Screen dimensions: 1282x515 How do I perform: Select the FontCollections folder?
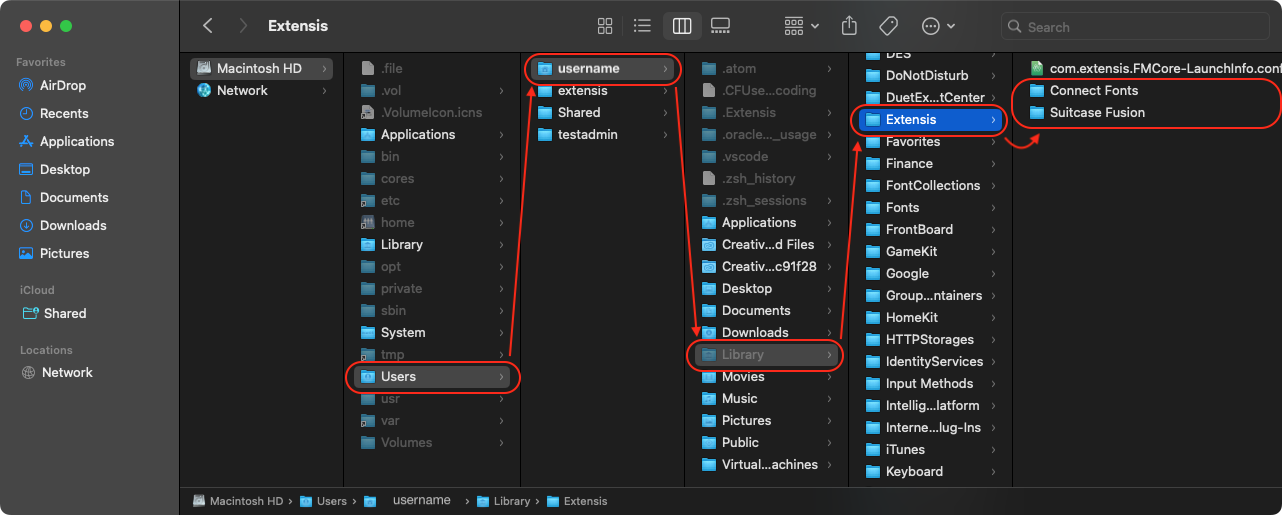pos(930,185)
